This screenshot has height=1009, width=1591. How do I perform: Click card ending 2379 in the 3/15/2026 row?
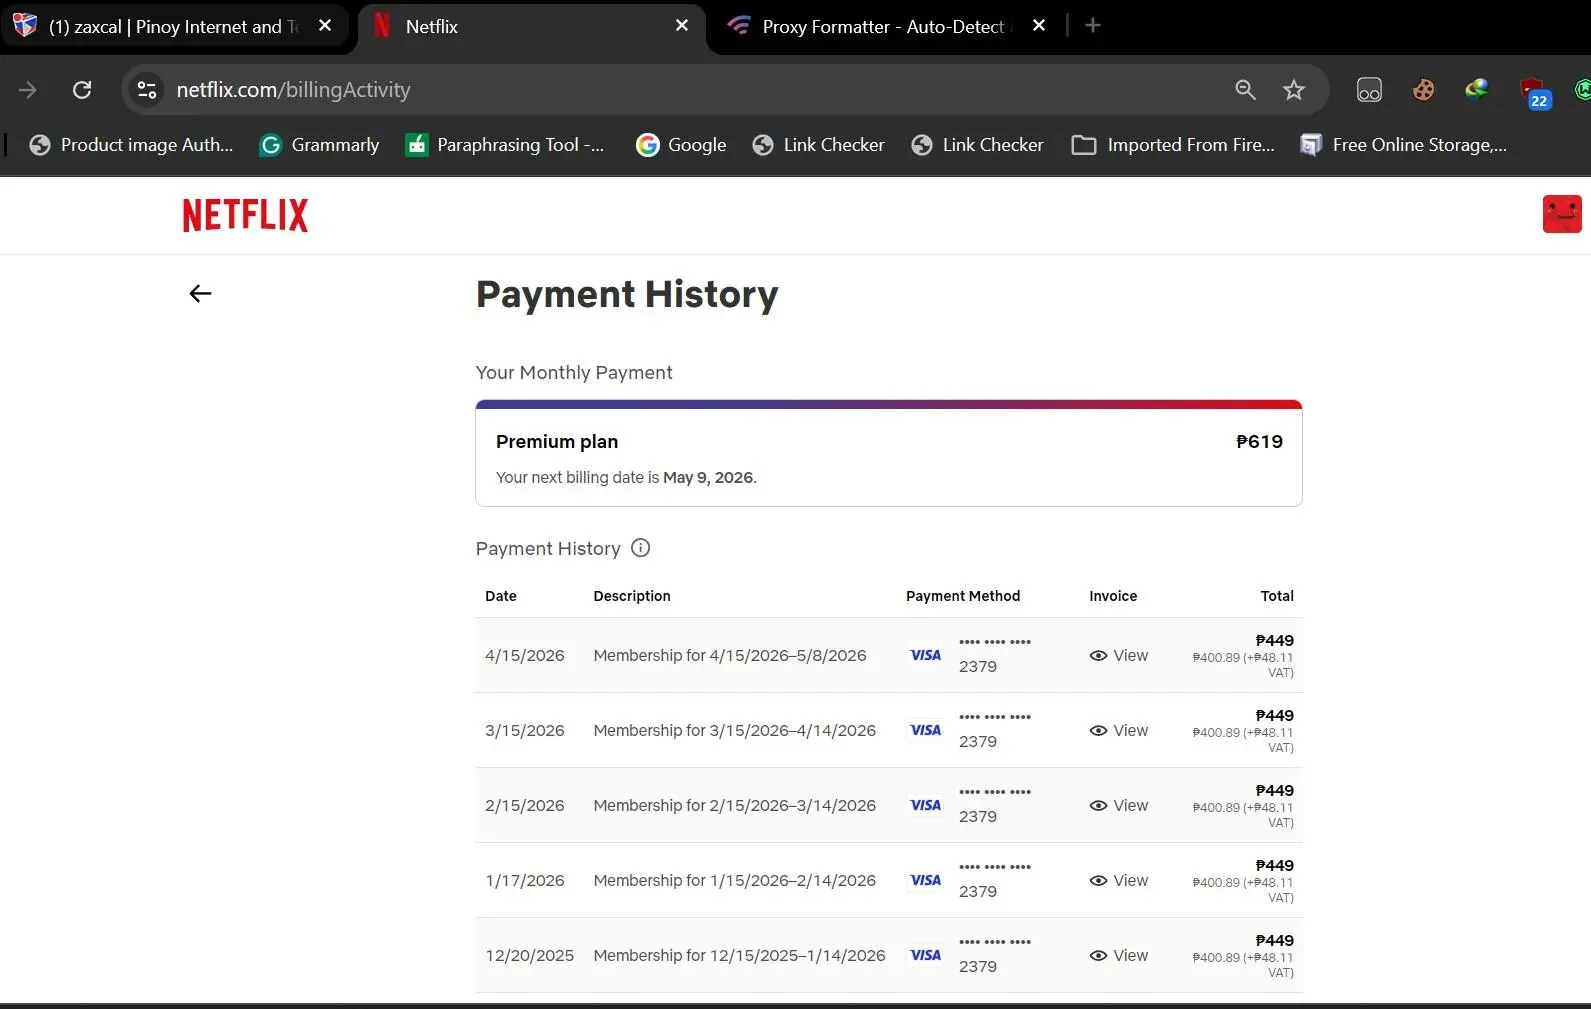click(994, 730)
